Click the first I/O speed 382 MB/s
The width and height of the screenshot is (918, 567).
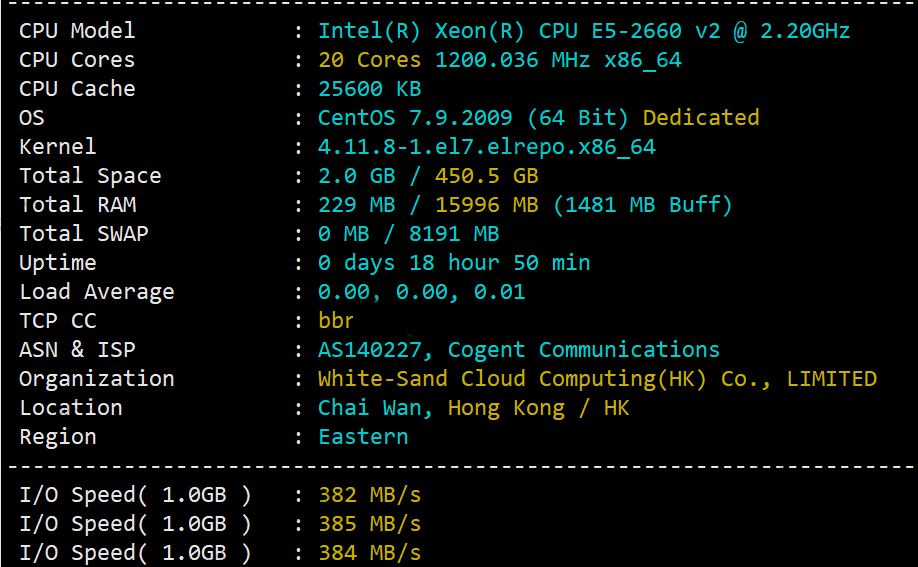pyautogui.click(x=369, y=495)
